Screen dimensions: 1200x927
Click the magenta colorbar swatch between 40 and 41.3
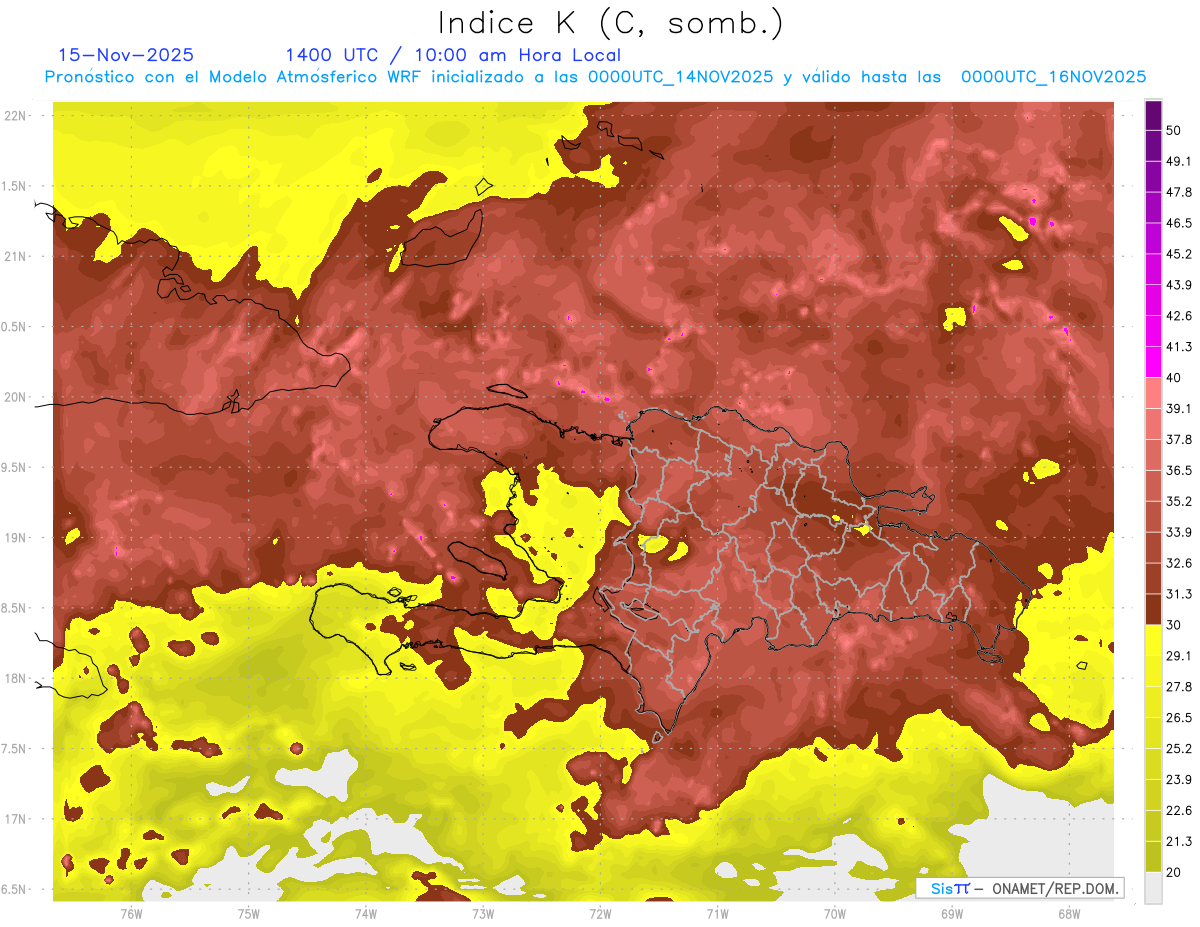pyautogui.click(x=1153, y=362)
